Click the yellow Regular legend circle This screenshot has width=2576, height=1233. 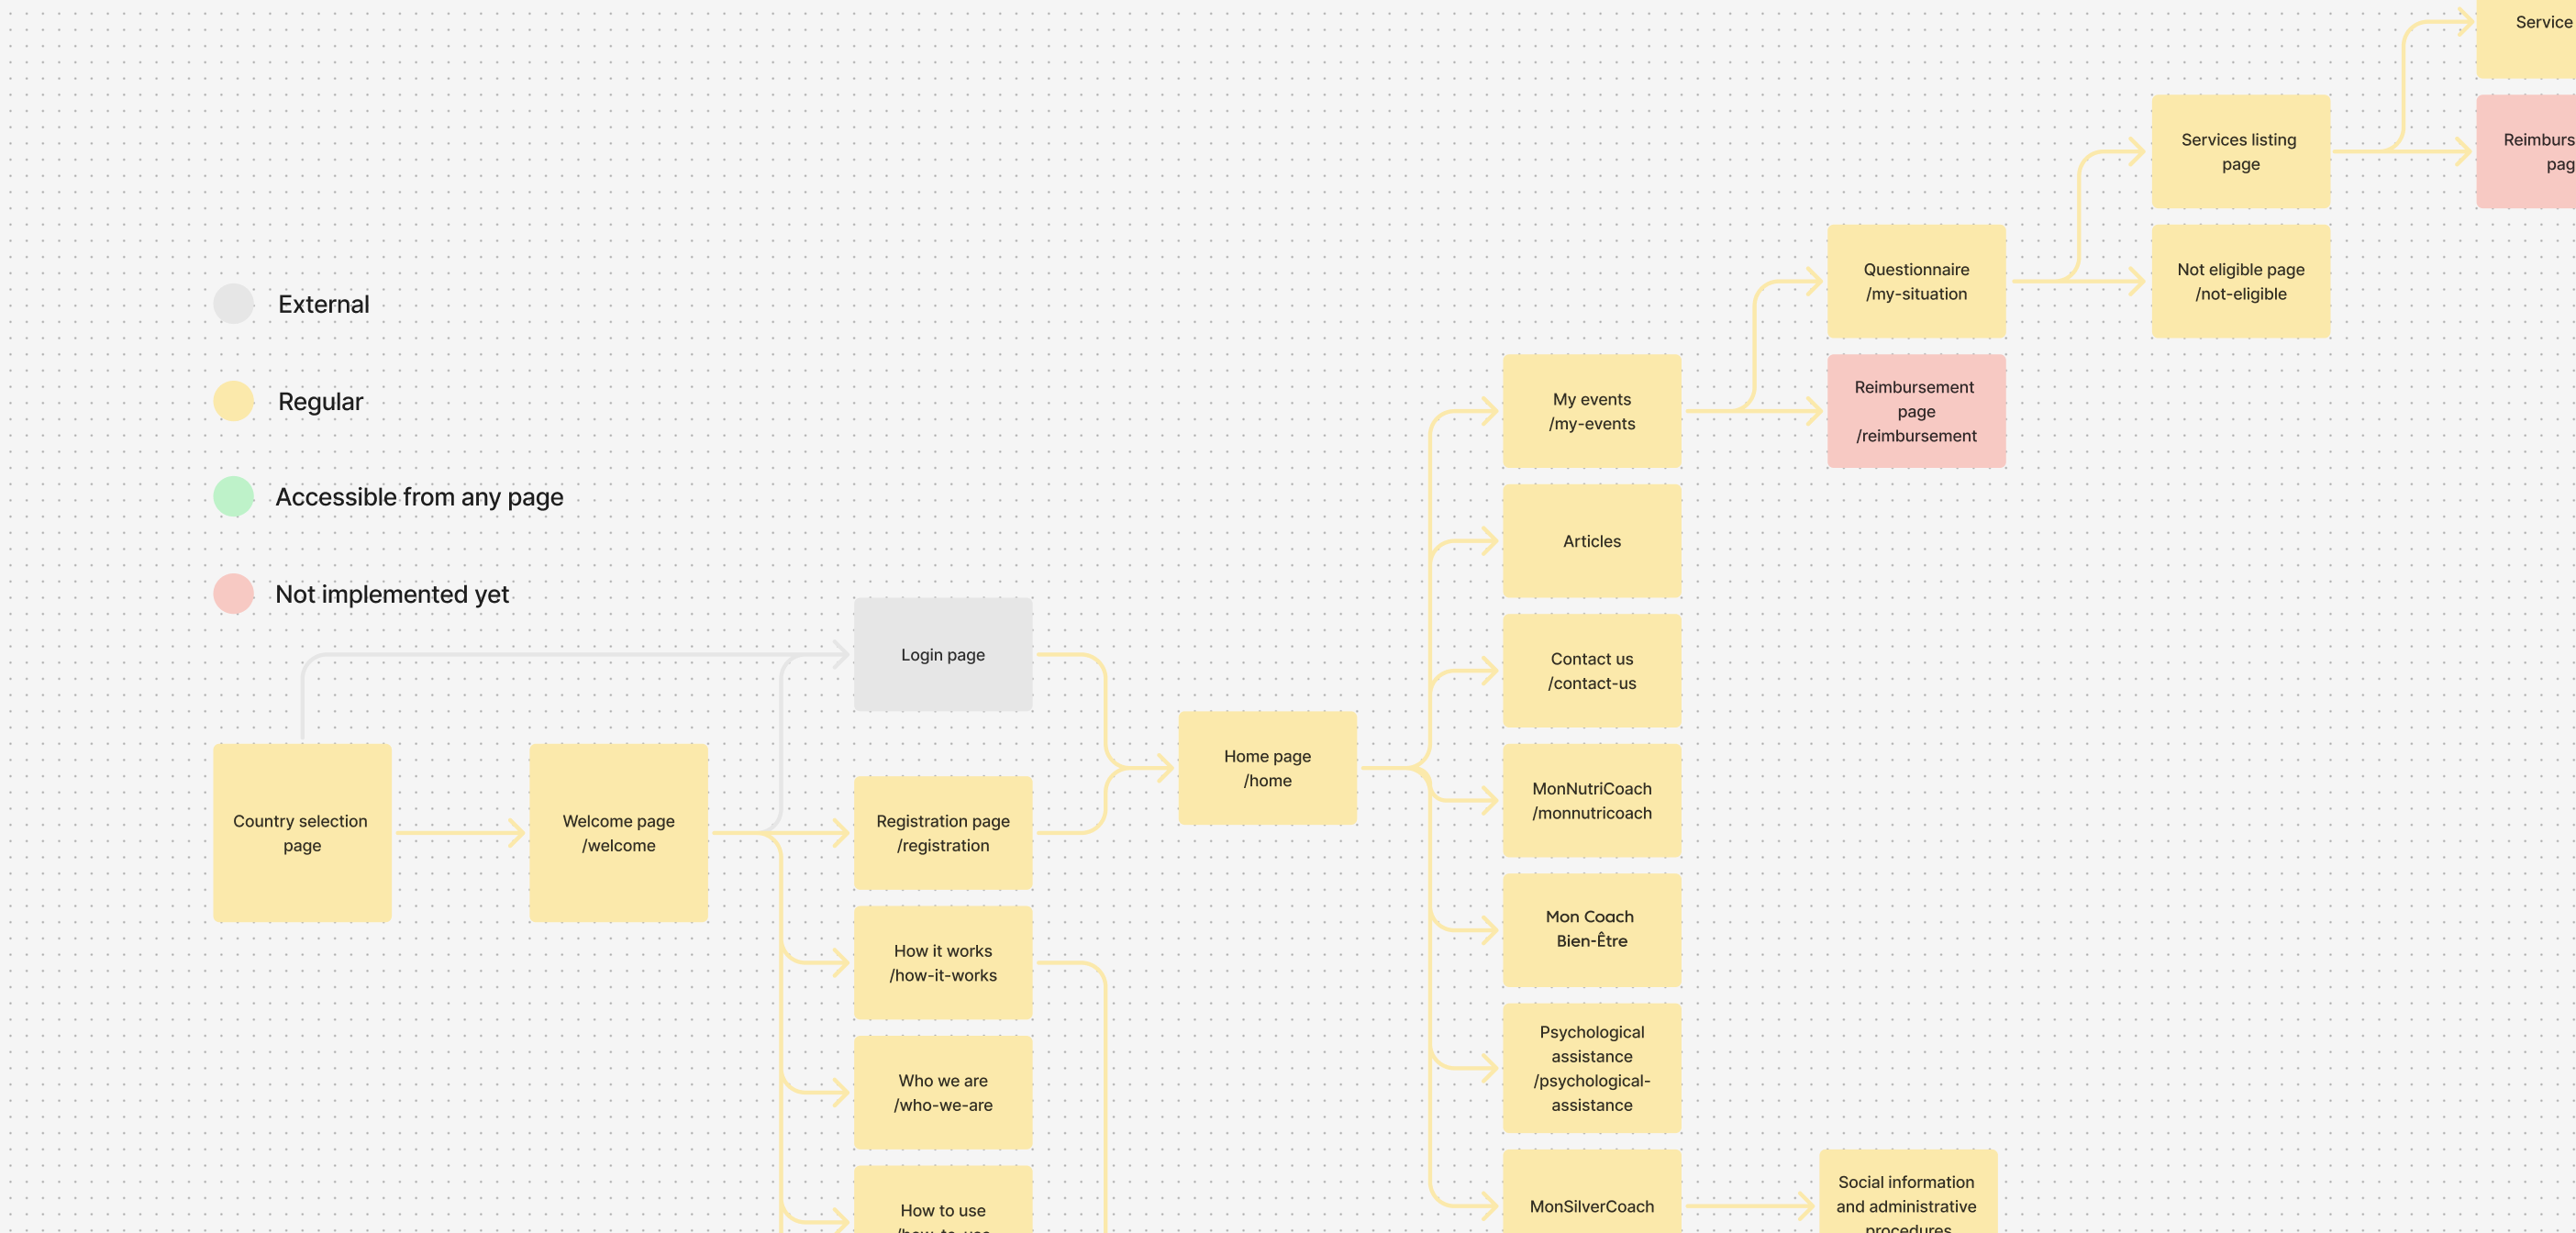point(234,401)
